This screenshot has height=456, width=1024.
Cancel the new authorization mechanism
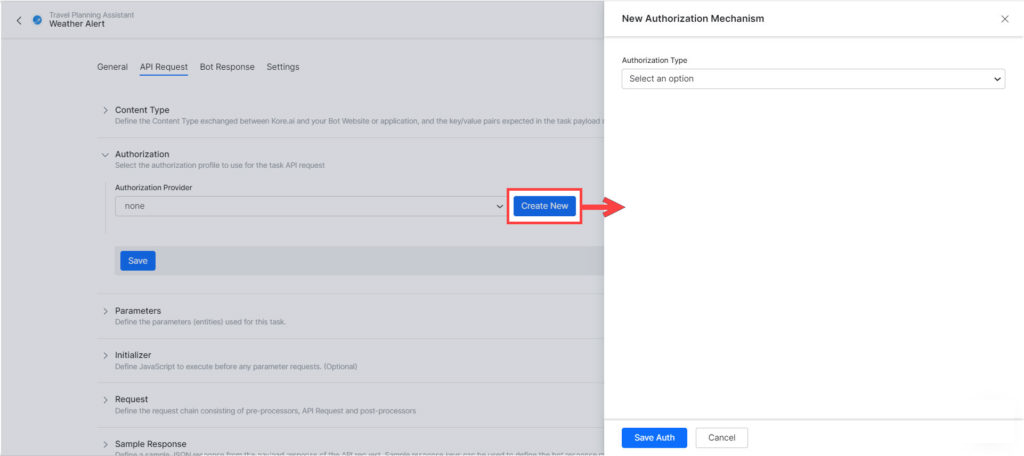pyautogui.click(x=721, y=438)
